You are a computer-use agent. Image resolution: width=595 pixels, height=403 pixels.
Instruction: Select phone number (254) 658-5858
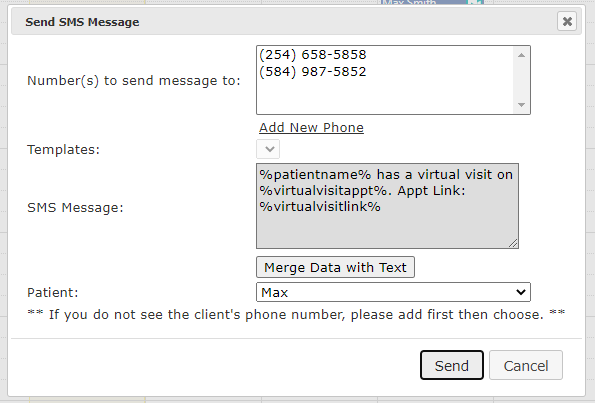[313, 55]
